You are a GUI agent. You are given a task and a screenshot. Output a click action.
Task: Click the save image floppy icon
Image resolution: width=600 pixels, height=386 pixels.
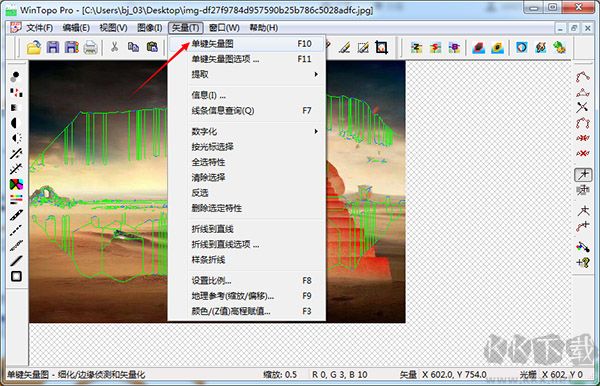pos(53,47)
